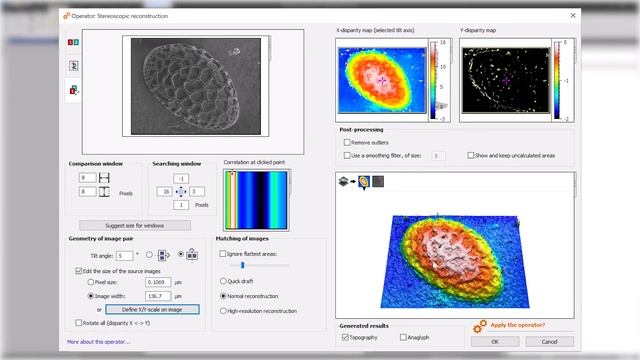Click Suggest size for windows button
The width and height of the screenshot is (640, 360).
tap(135, 225)
